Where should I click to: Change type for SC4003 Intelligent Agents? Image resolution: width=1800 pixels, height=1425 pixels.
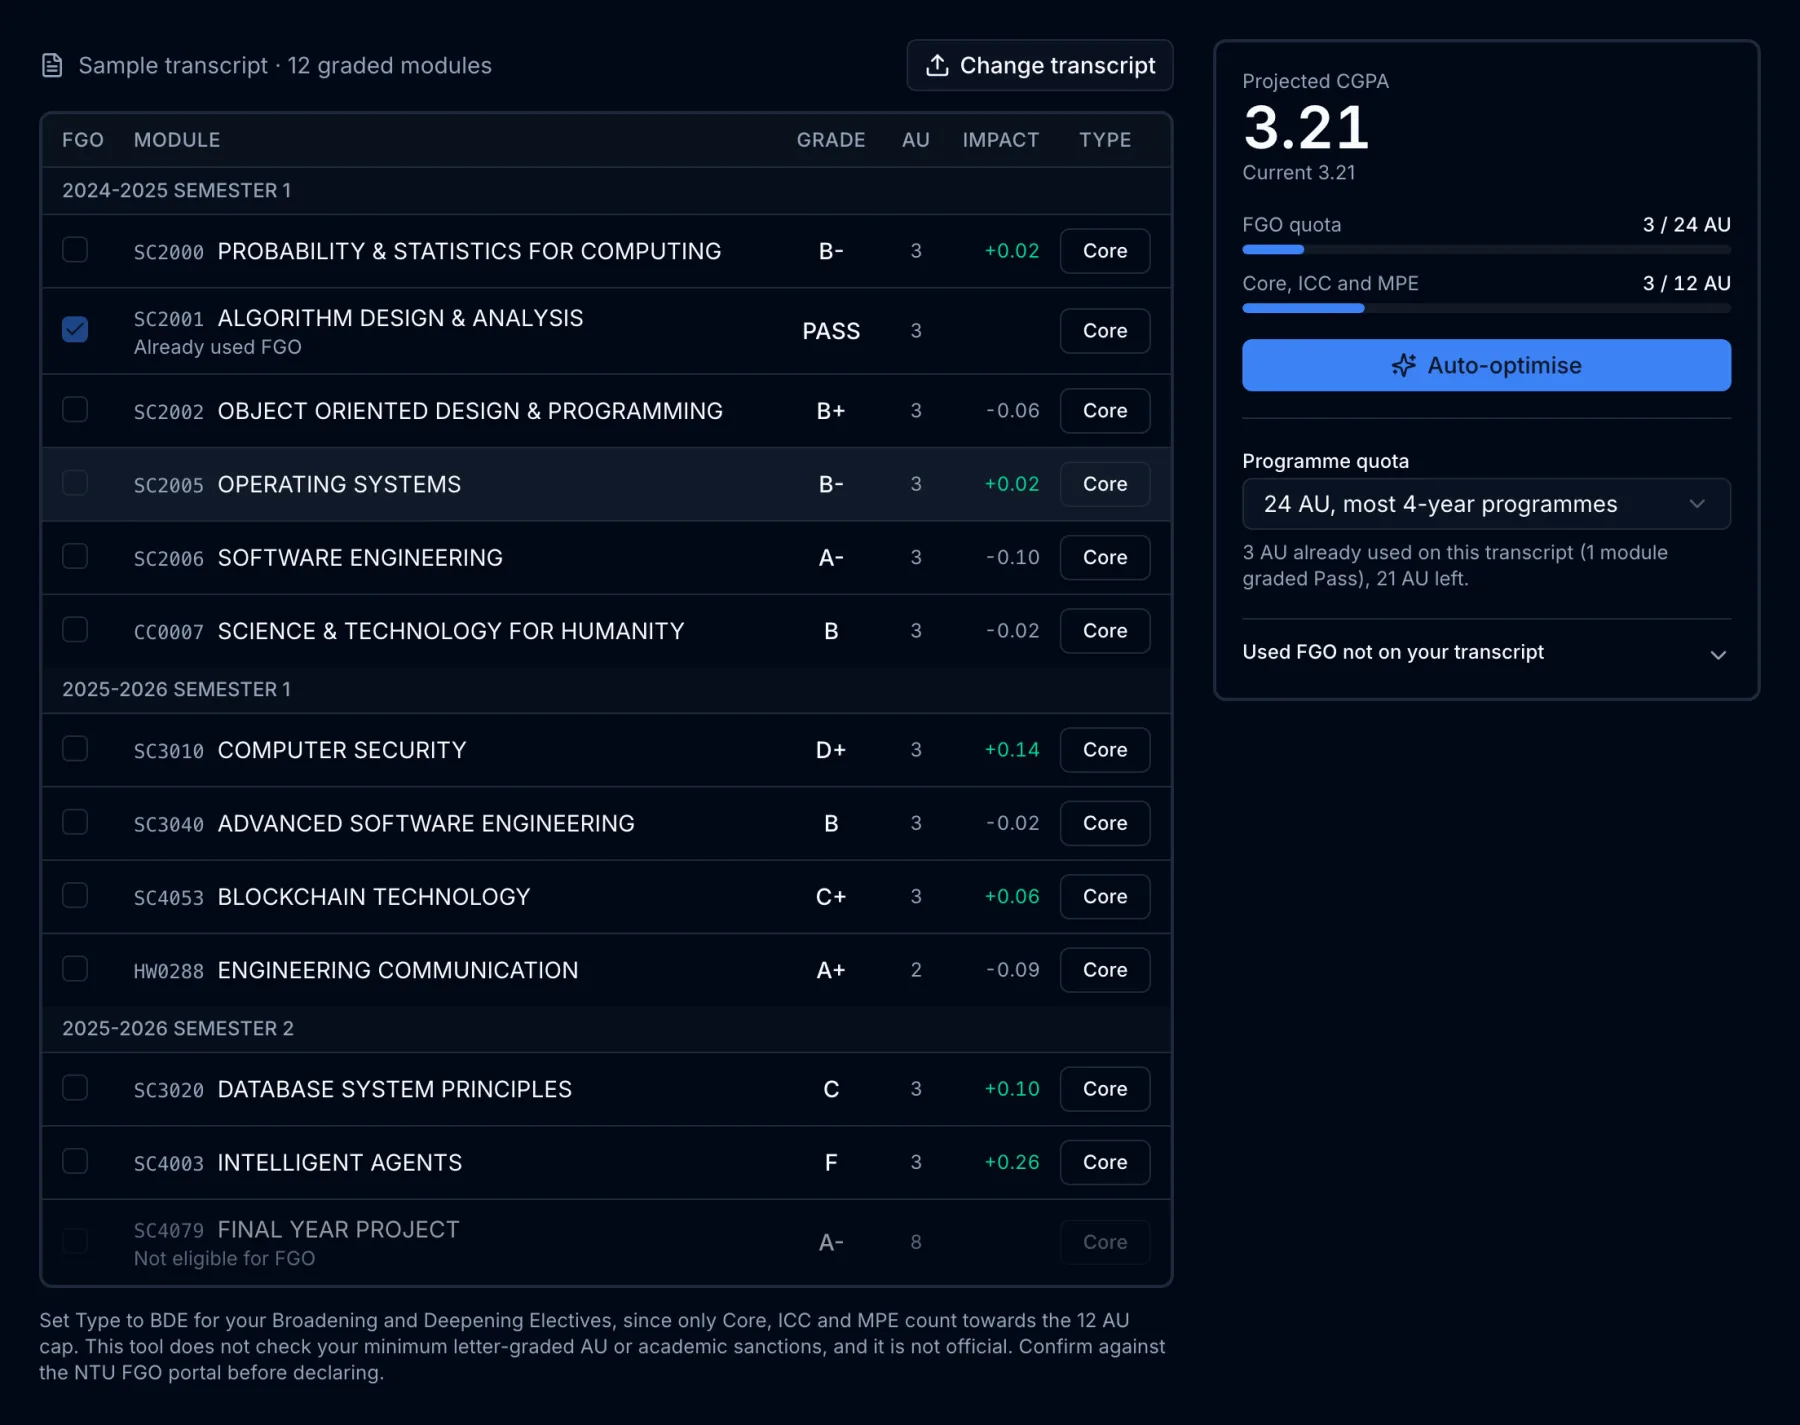(x=1105, y=1162)
